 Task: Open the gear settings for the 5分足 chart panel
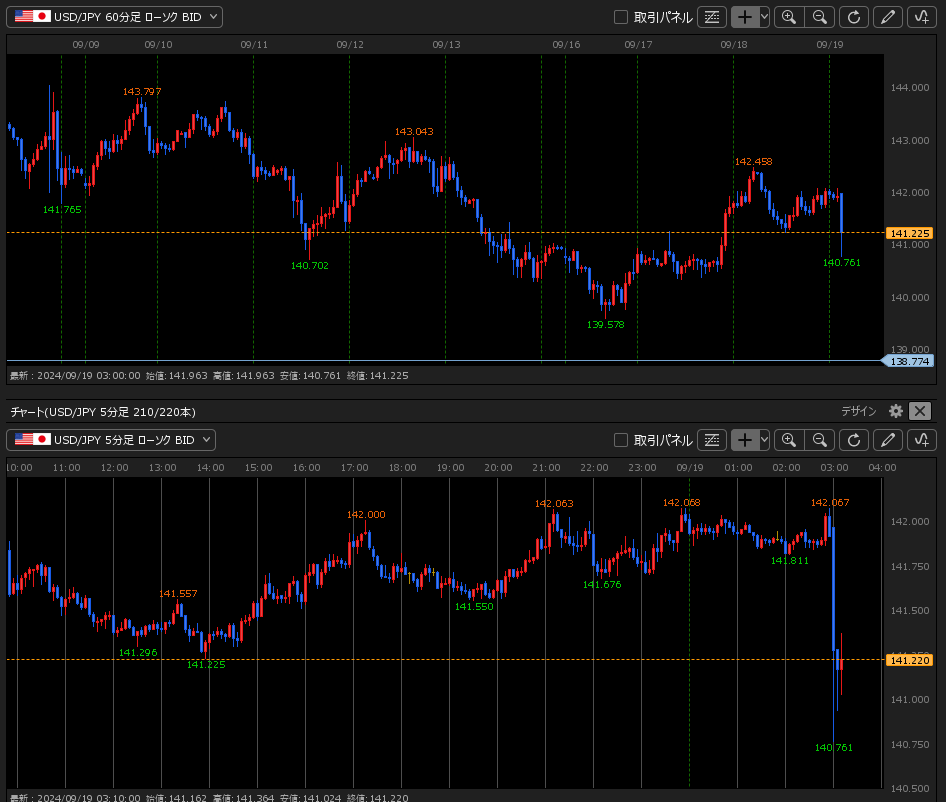(x=896, y=411)
